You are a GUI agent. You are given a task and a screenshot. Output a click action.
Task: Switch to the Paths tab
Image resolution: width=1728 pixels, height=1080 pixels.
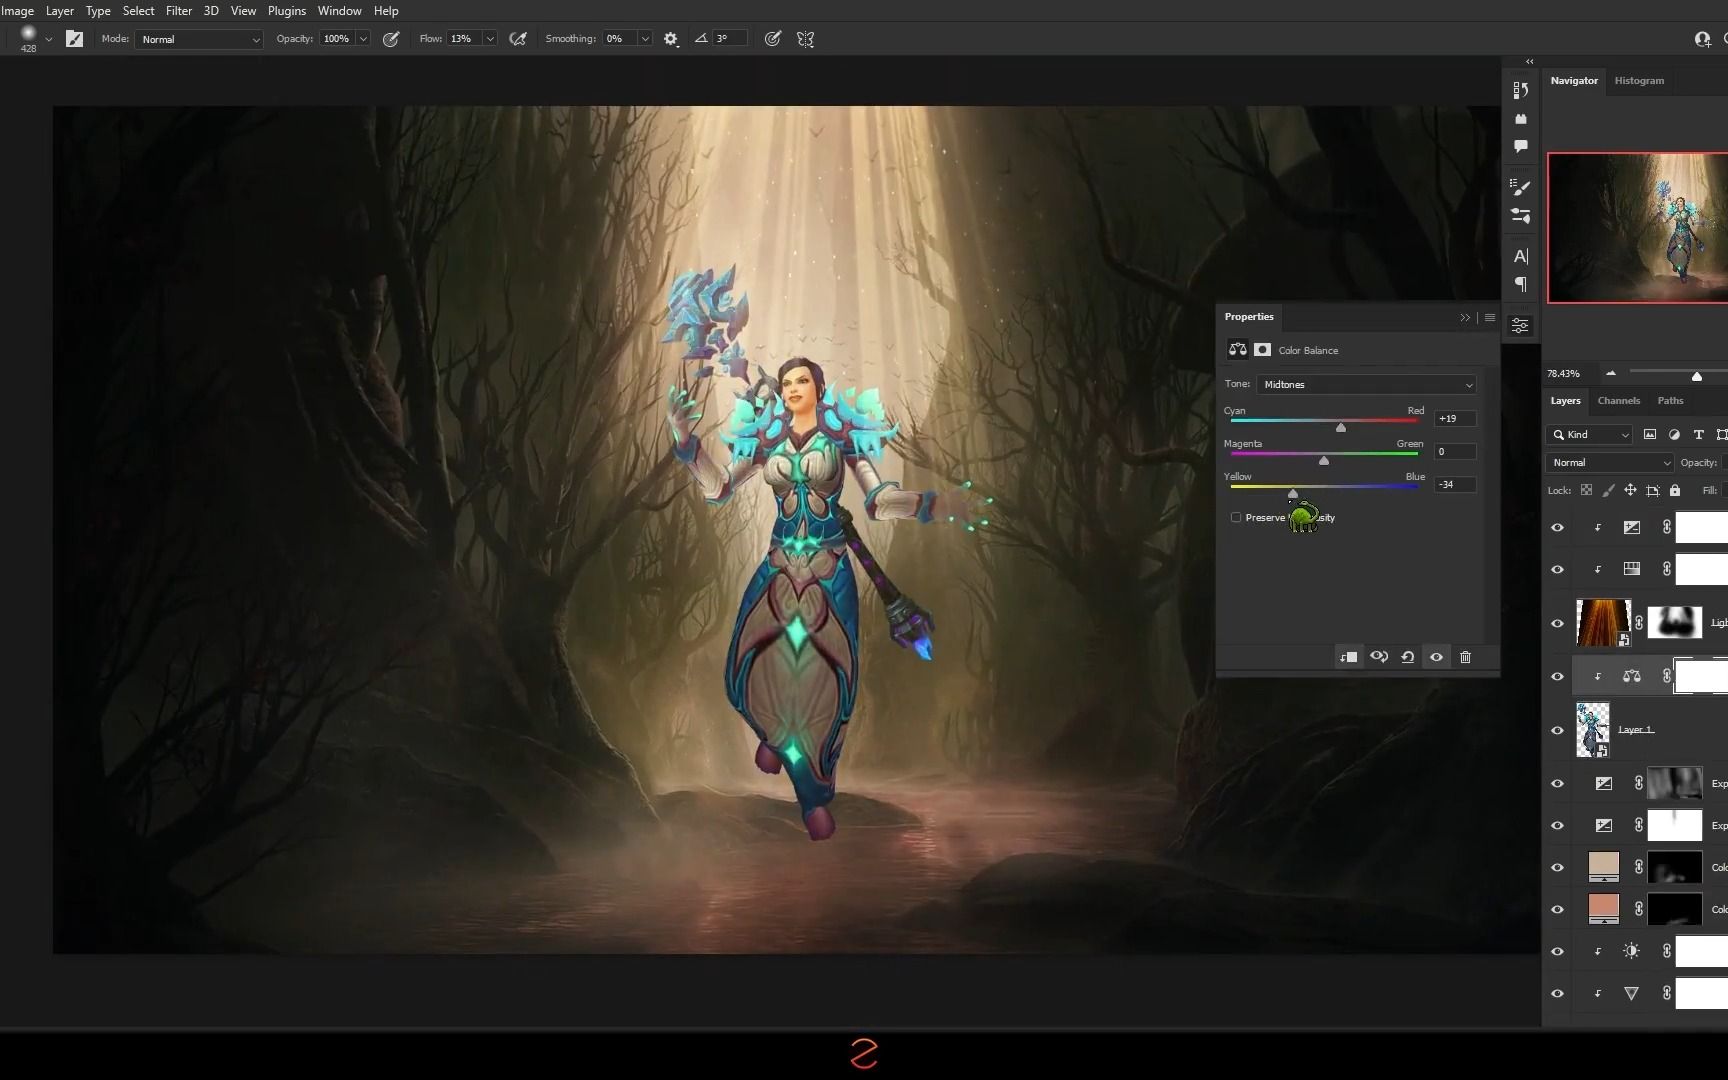coord(1670,401)
